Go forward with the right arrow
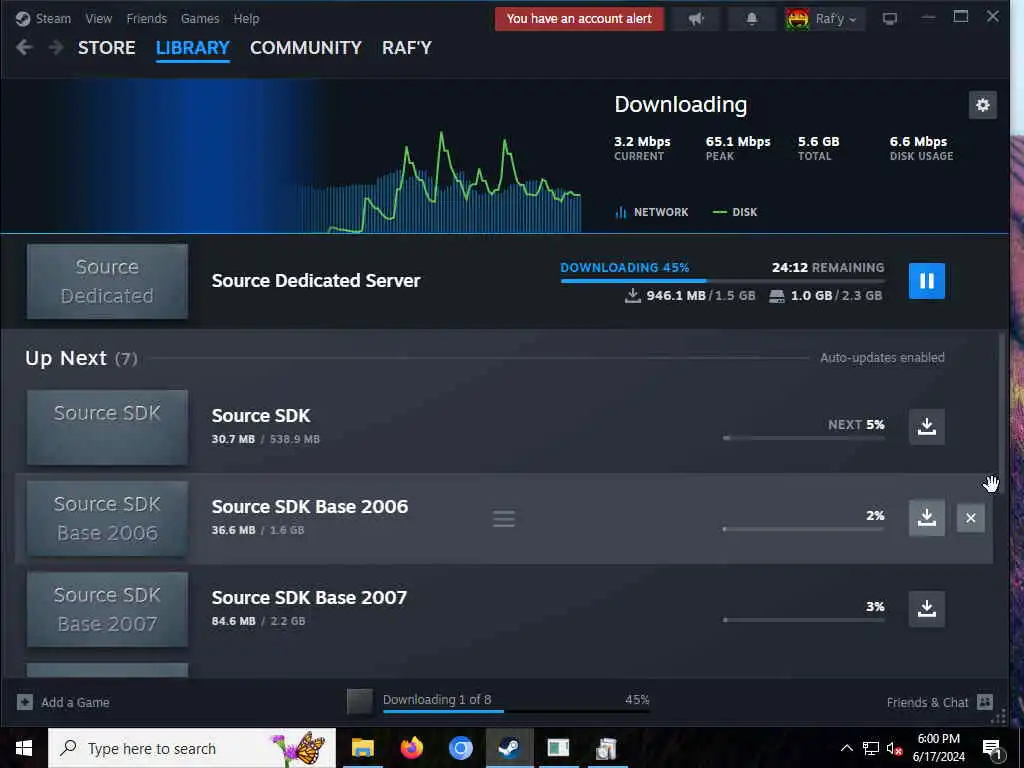This screenshot has height=768, width=1024. coord(56,48)
